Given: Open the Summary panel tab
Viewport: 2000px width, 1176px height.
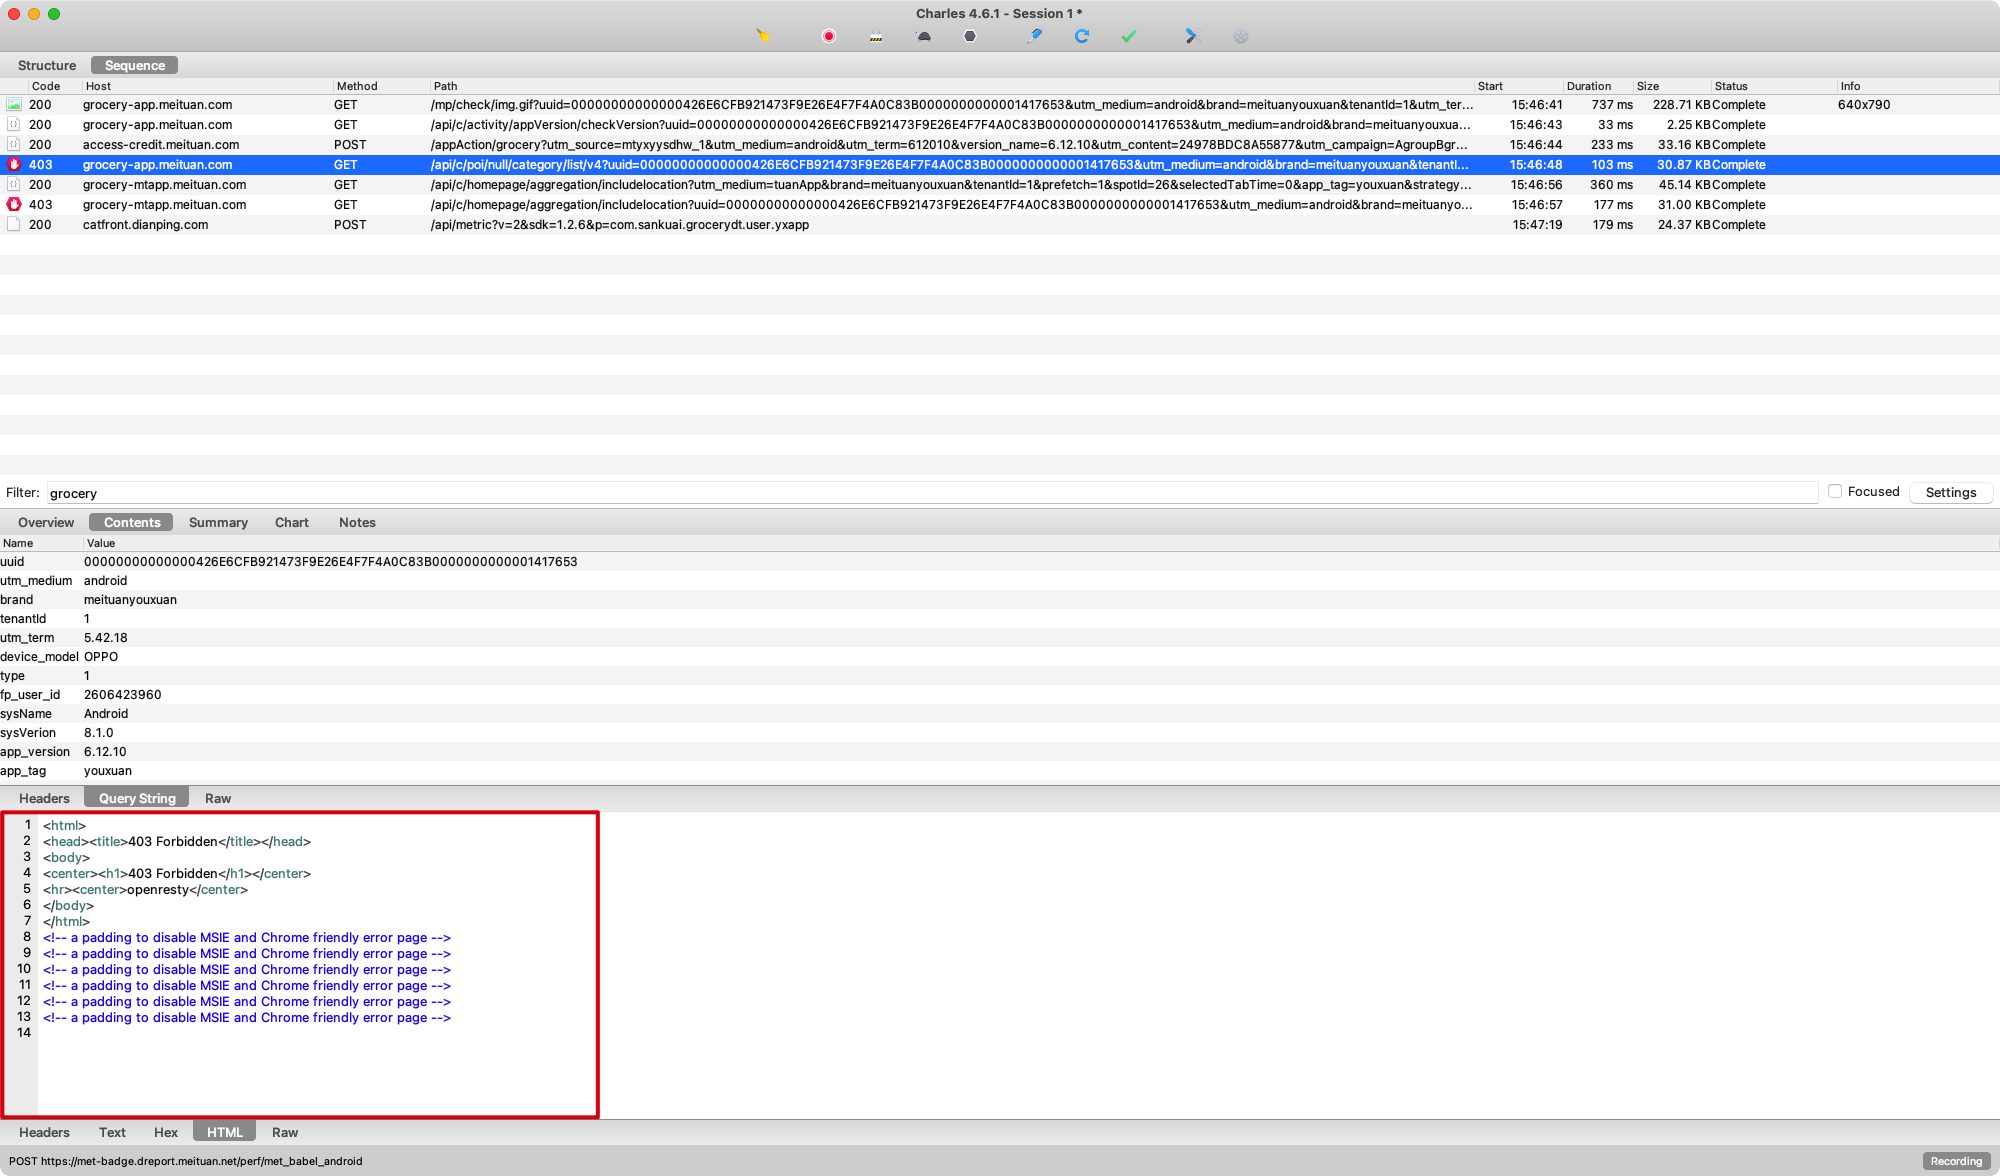Looking at the screenshot, I should (218, 522).
